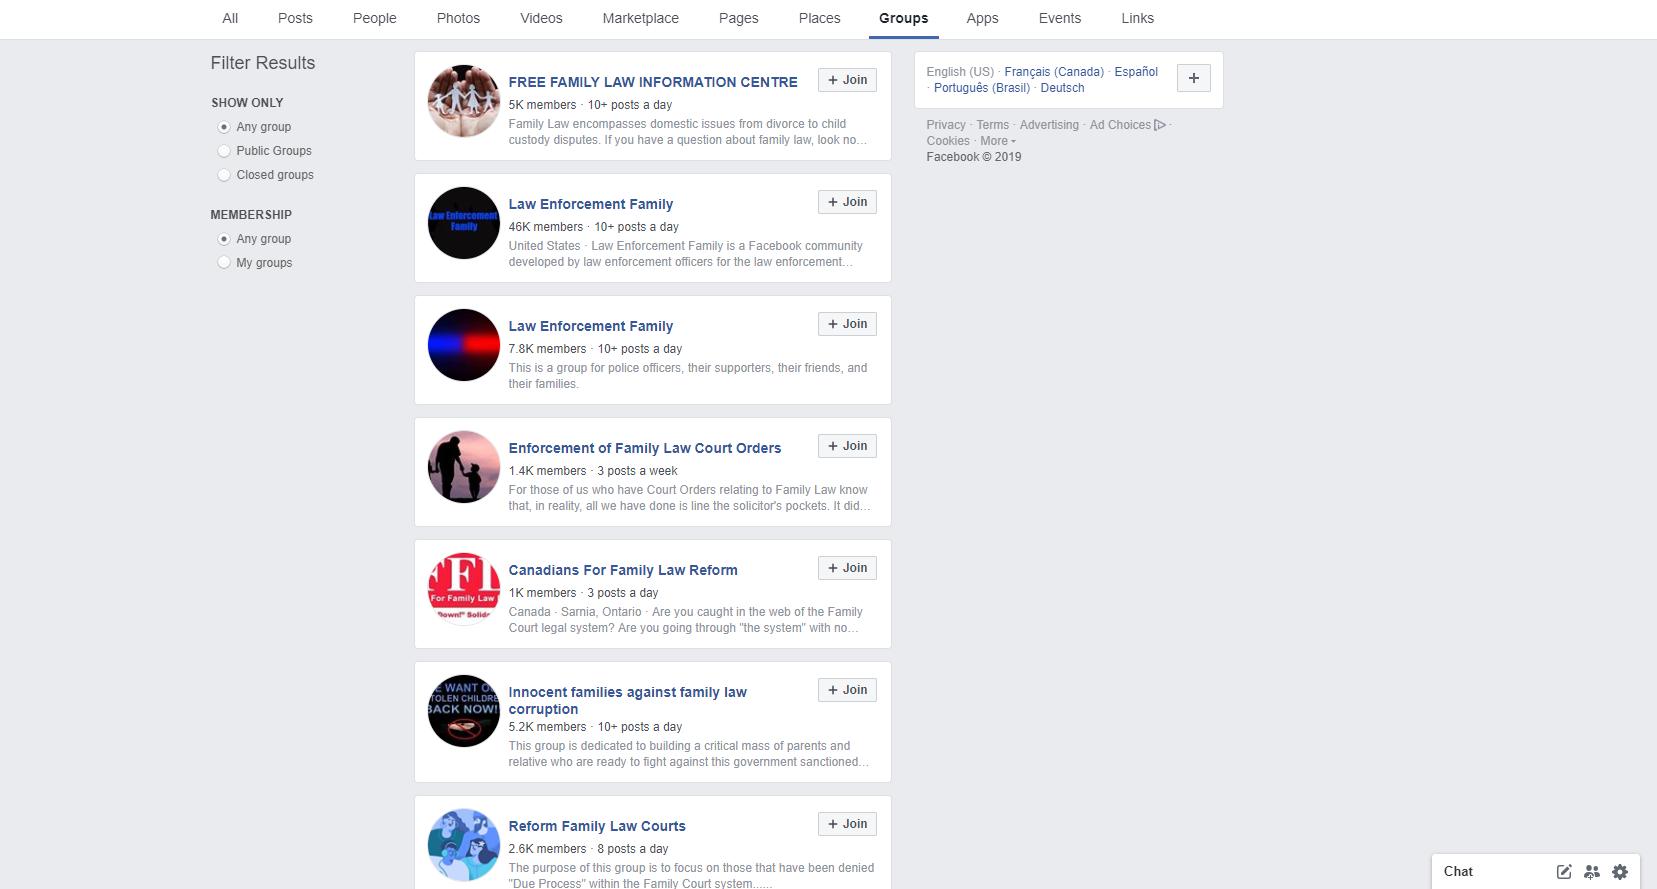Select Public Groups filter
Viewport: 1657px width, 889px height.
coord(224,151)
